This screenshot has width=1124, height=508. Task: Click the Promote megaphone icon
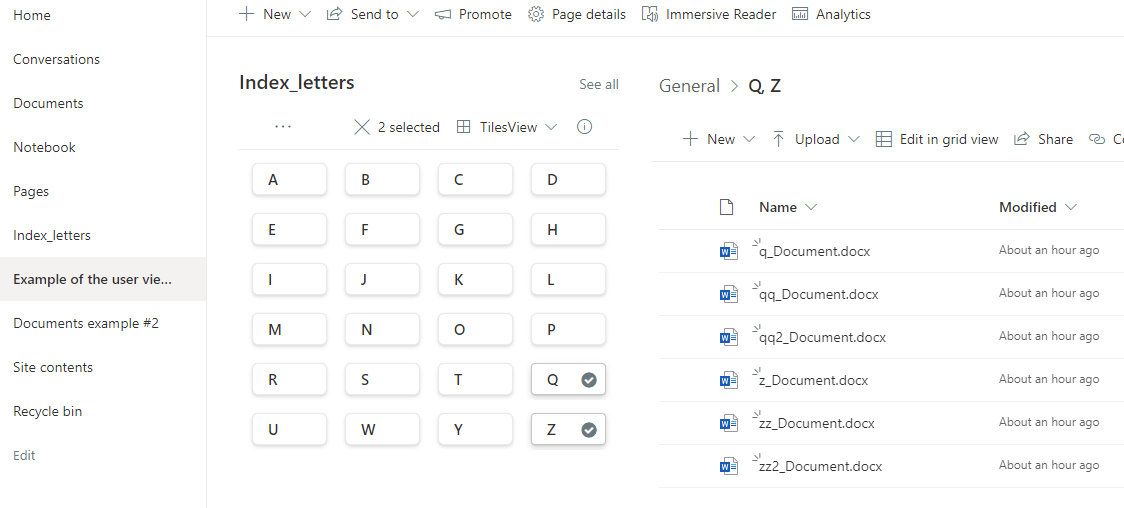[x=443, y=14]
